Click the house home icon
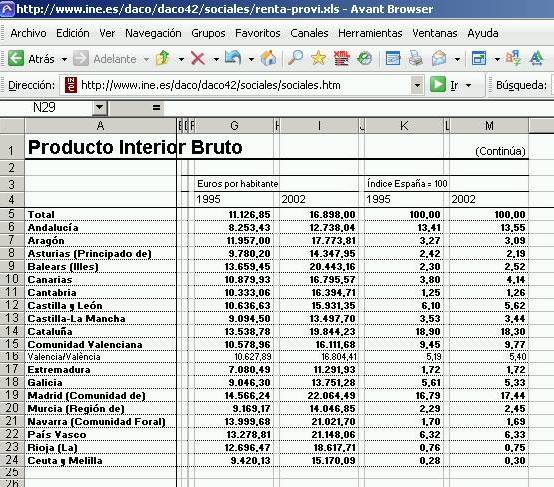This screenshot has height=487, width=554. coord(269,58)
